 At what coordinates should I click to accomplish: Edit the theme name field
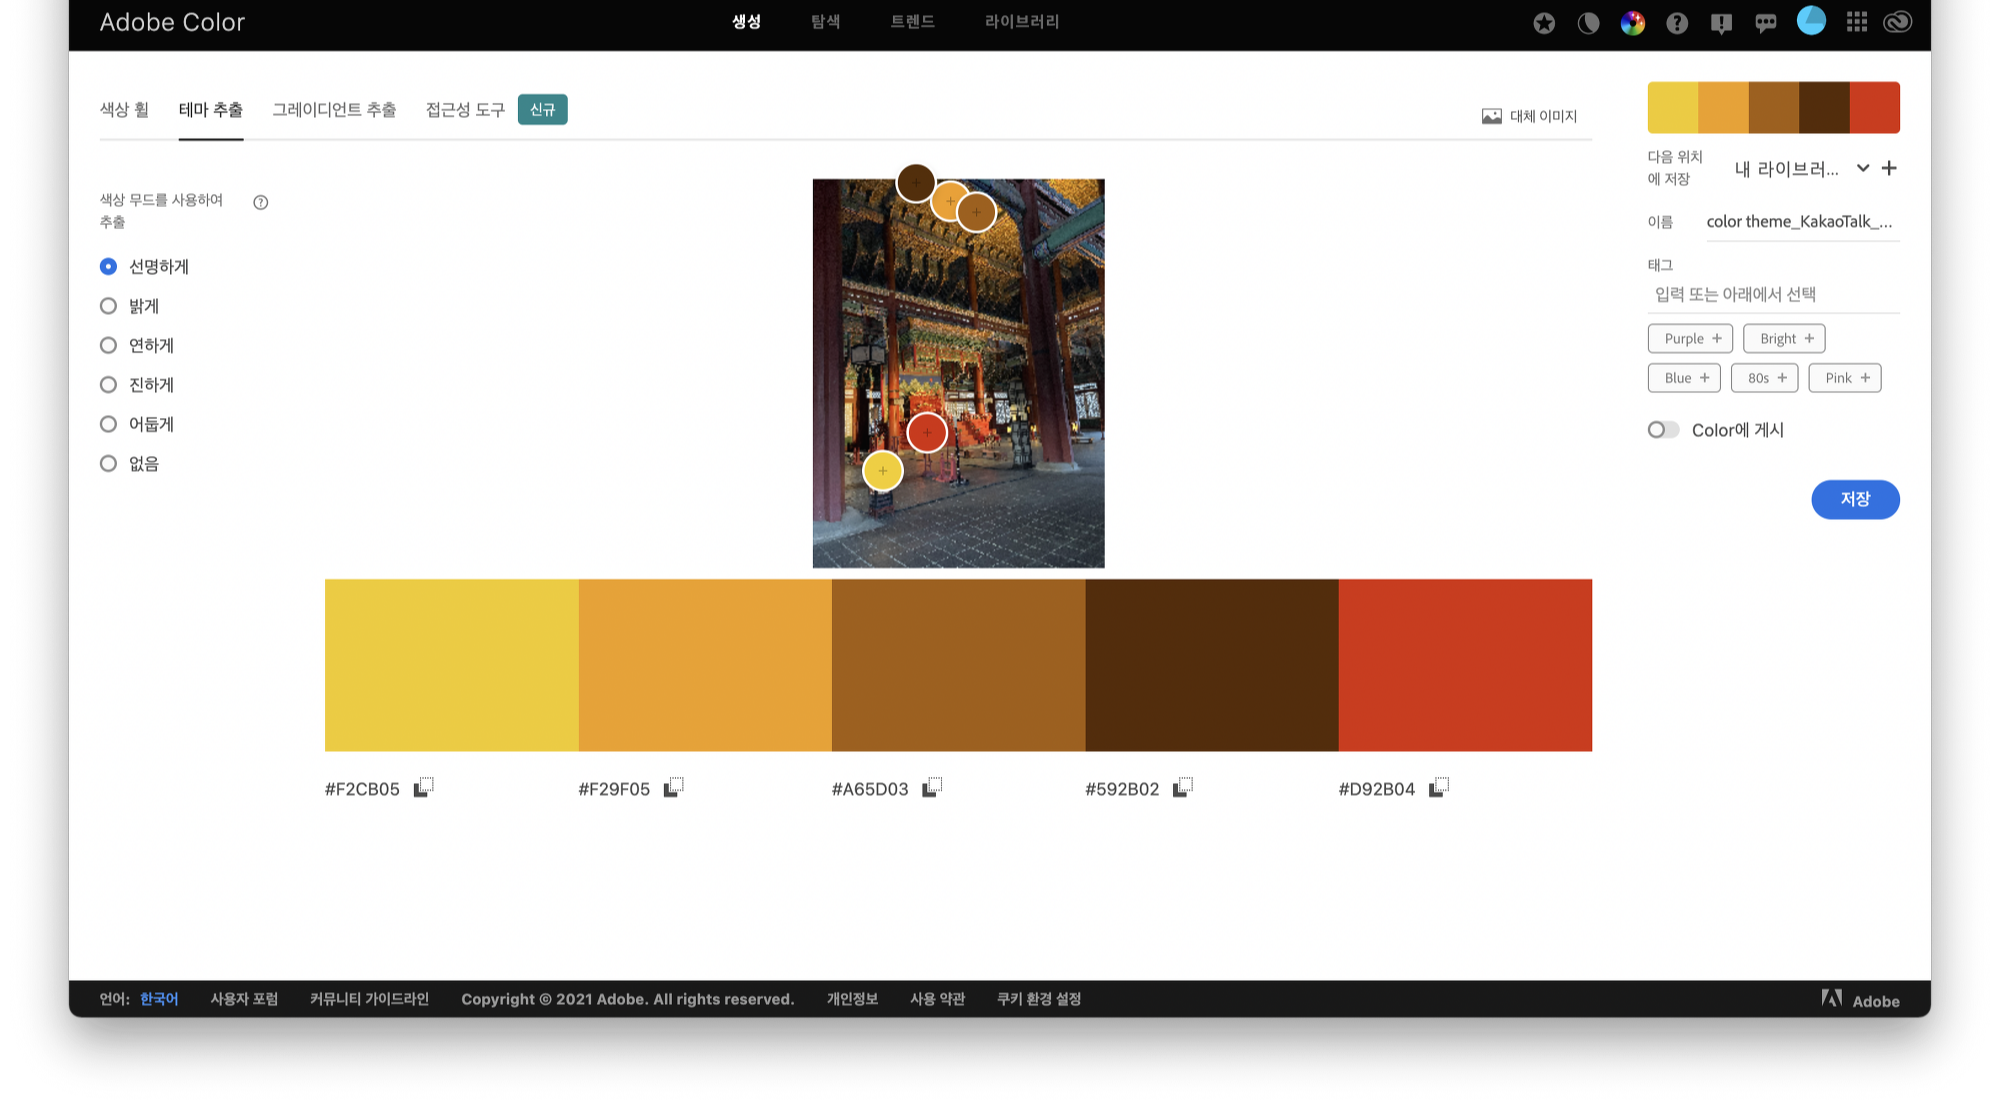pyautogui.click(x=1801, y=222)
